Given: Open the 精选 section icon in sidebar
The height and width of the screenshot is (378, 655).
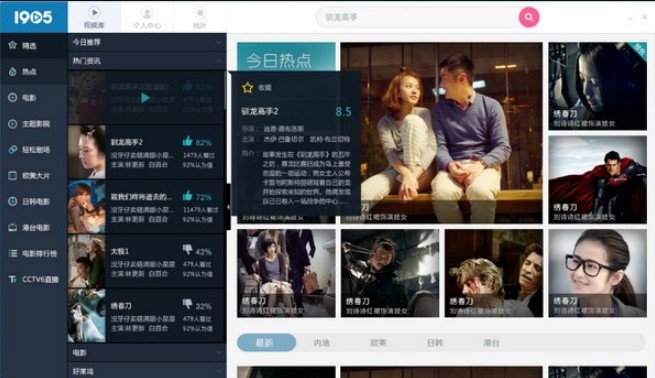Looking at the screenshot, I should point(13,45).
